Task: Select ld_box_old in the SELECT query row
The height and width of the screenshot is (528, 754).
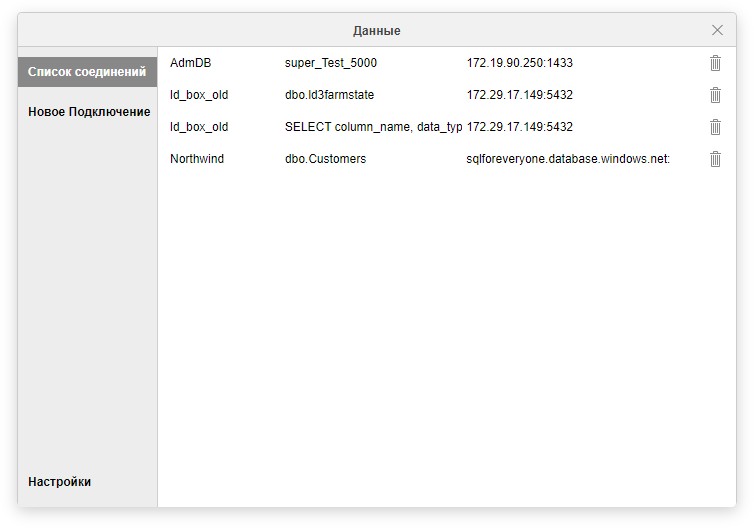Action: coord(199,127)
